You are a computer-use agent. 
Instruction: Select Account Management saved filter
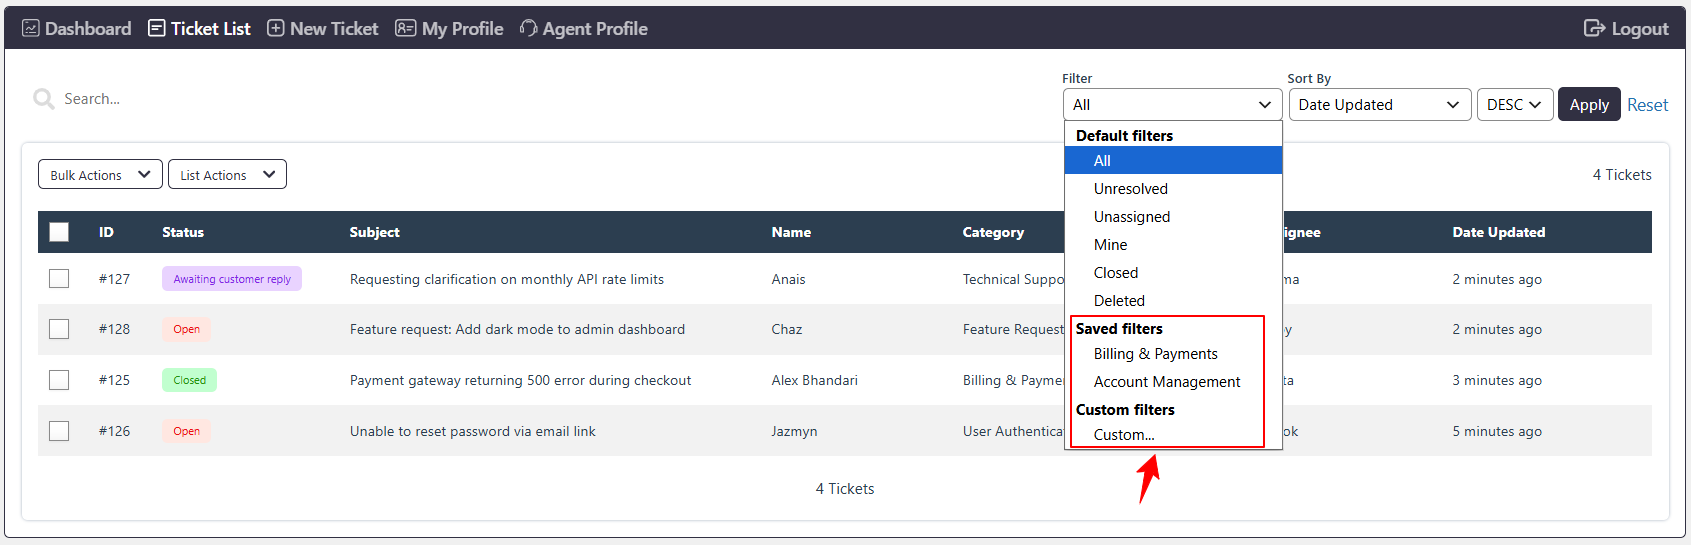point(1173,381)
